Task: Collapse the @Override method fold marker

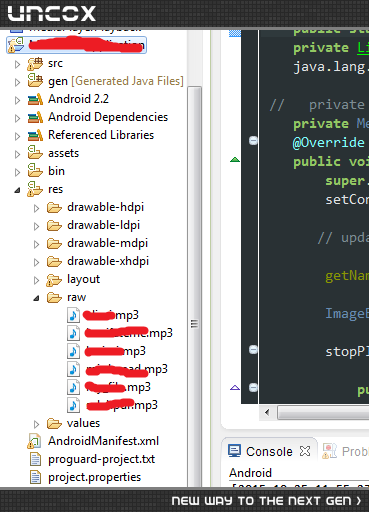Action: pyautogui.click(x=253, y=141)
